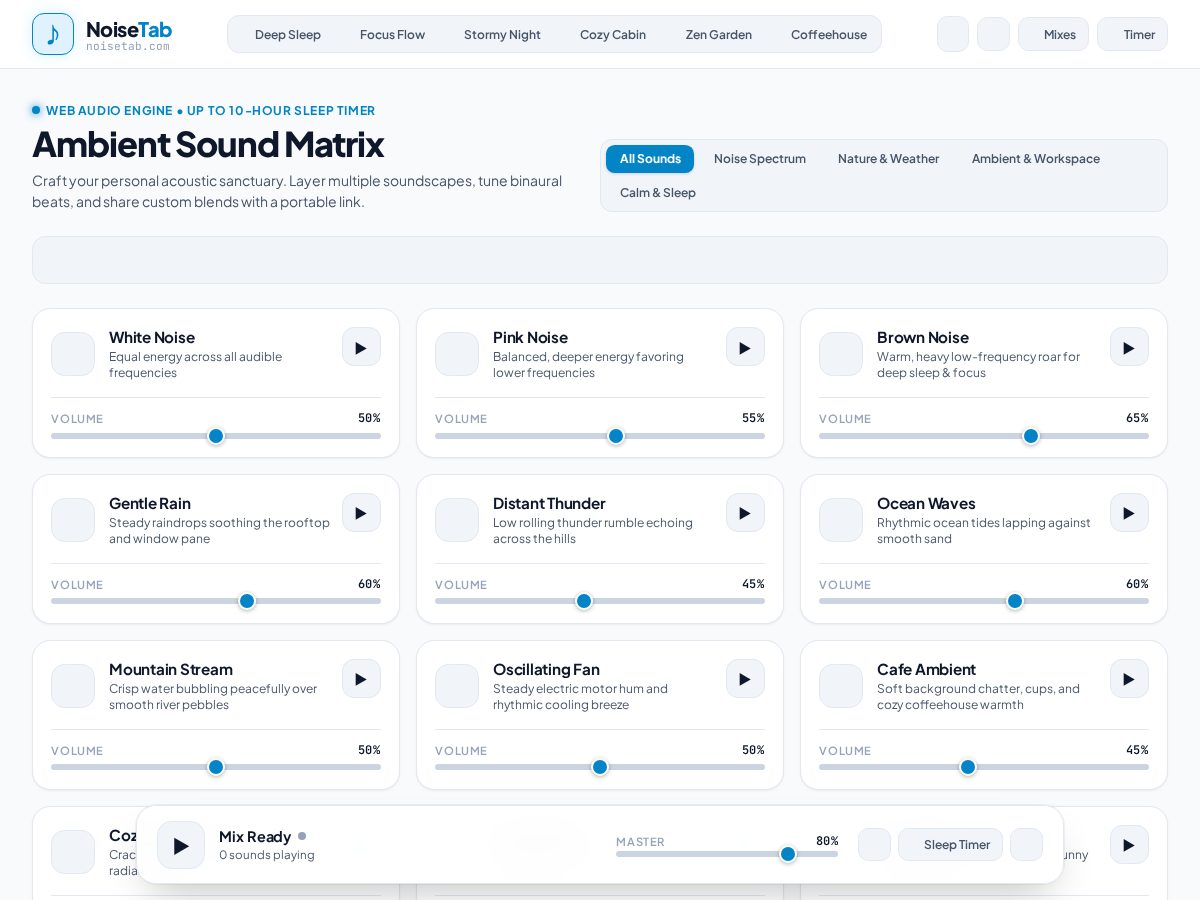Click the Mix Ready status label

pos(255,836)
